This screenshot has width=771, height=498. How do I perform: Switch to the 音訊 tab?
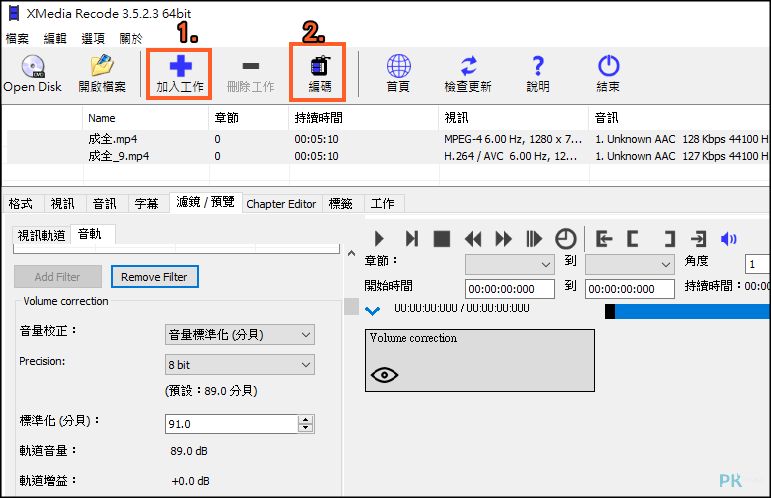[x=105, y=204]
